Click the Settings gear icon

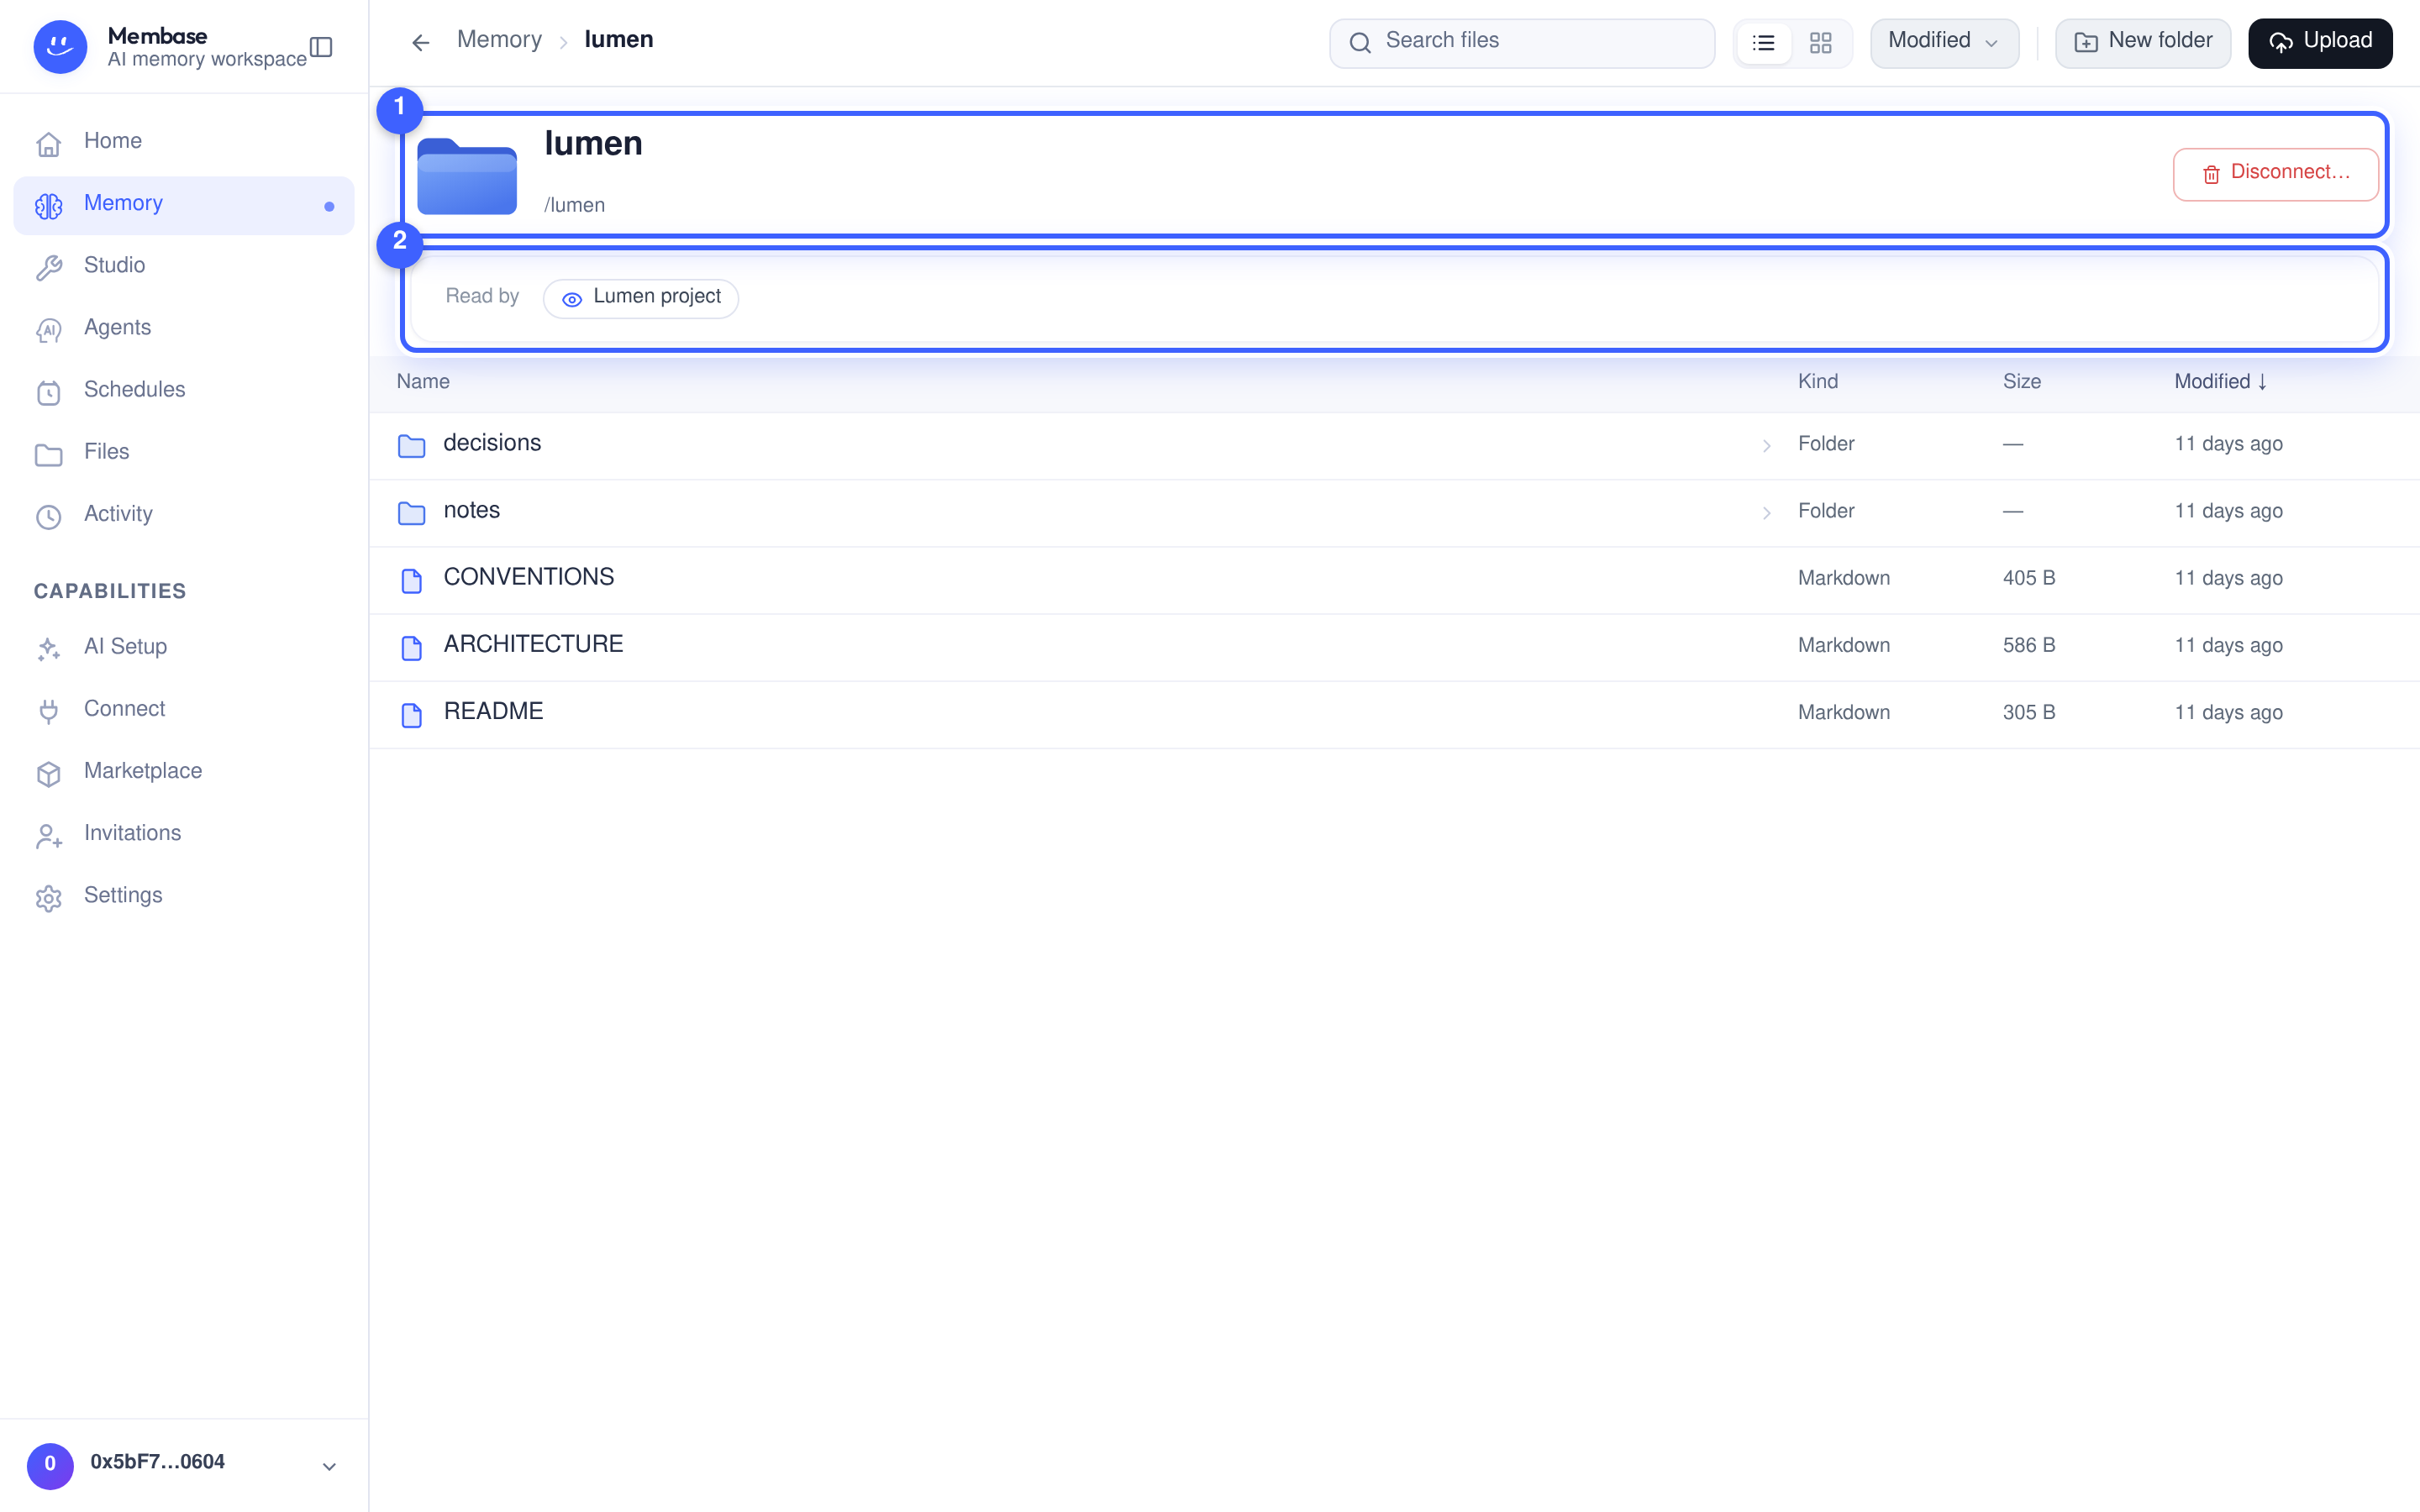click(x=48, y=897)
